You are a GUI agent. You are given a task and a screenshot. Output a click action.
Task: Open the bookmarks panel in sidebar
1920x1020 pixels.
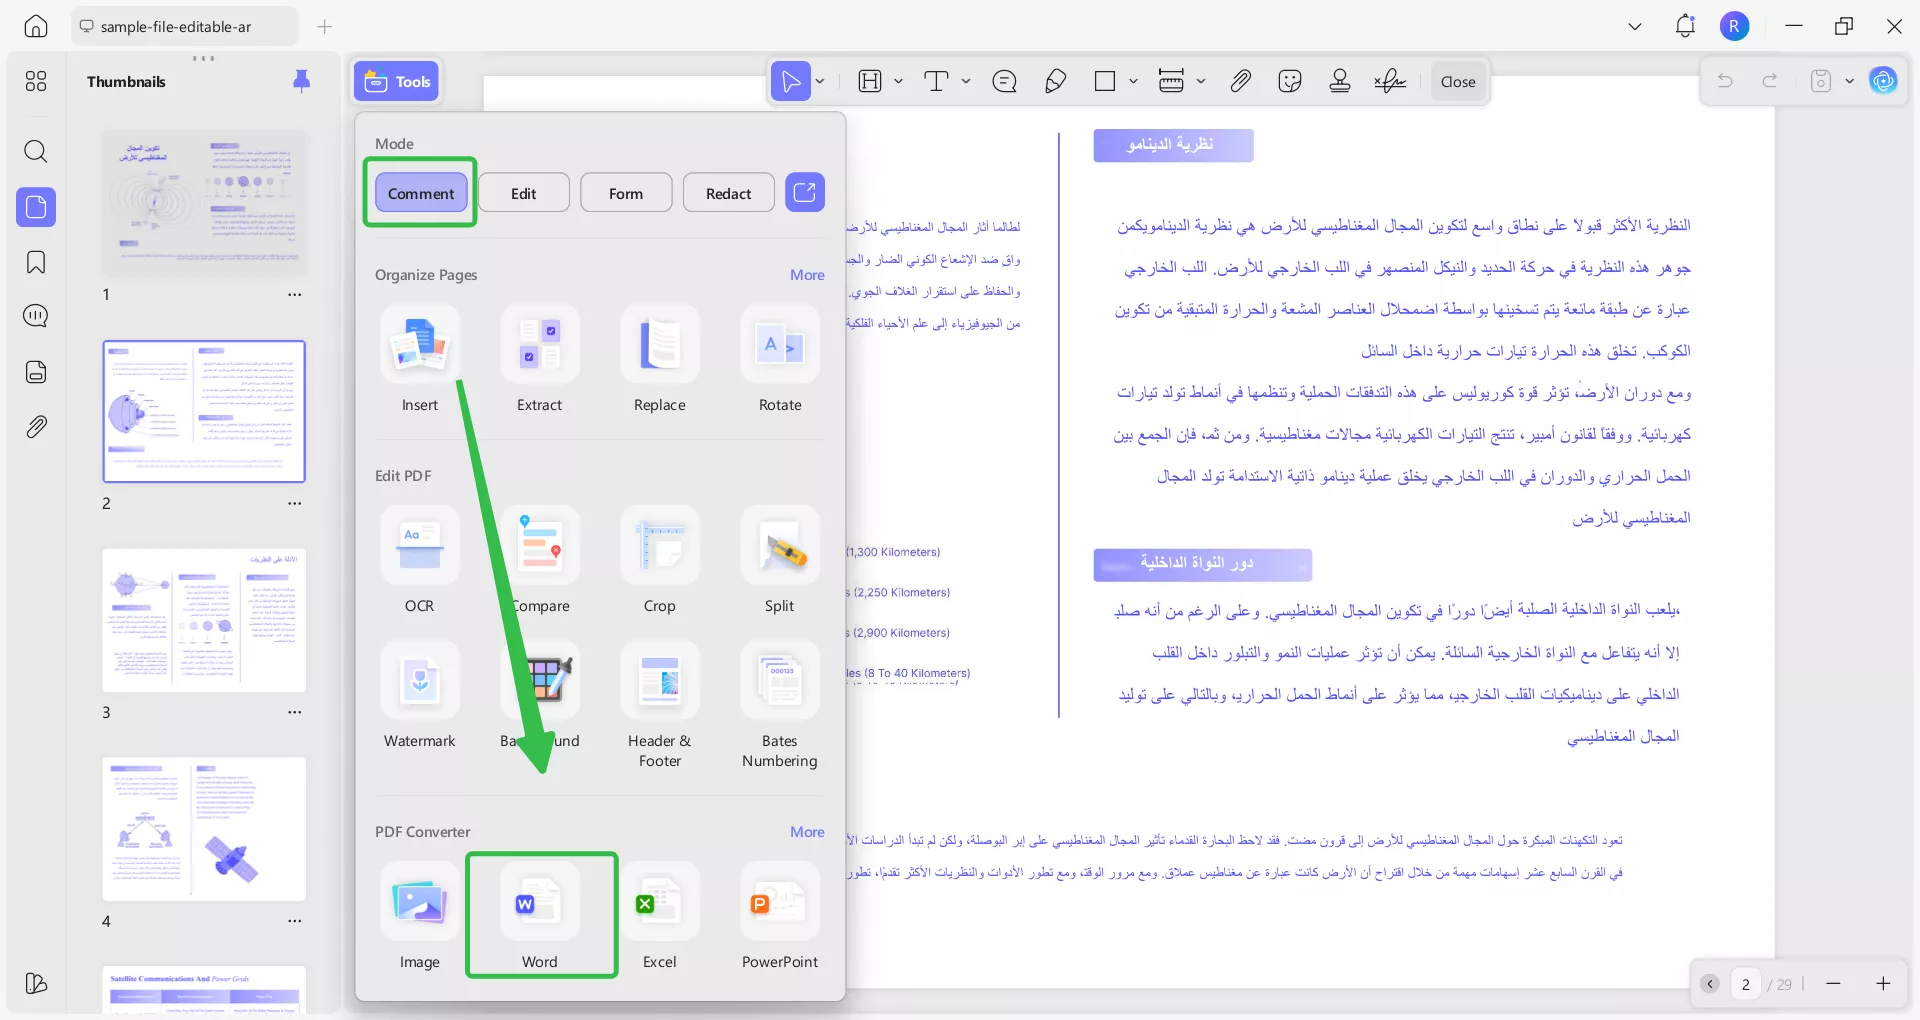click(36, 262)
